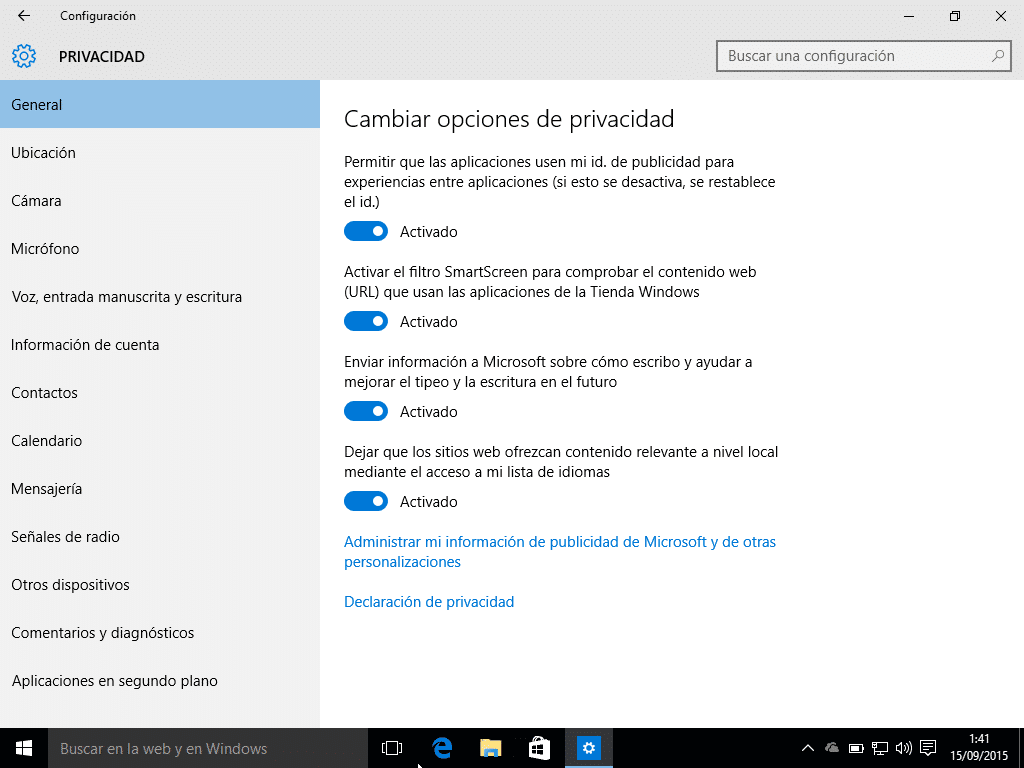The image size is (1024, 768).
Task: Toggle sending typing info to Microsoft
Action: 366,411
